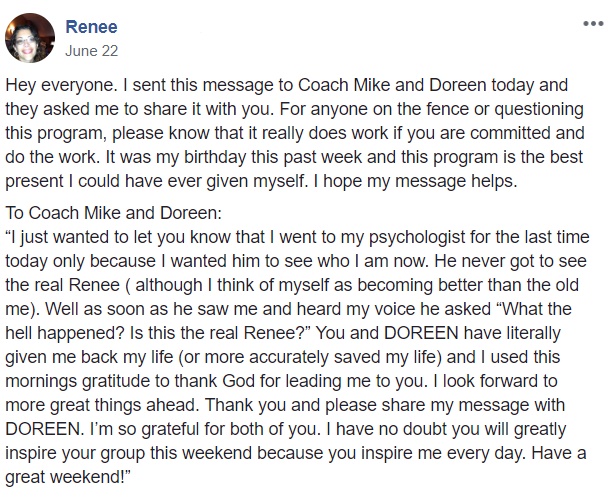The height and width of the screenshot is (498, 608).
Task: Click the phrase "more great things ahead"
Action: click(x=102, y=405)
